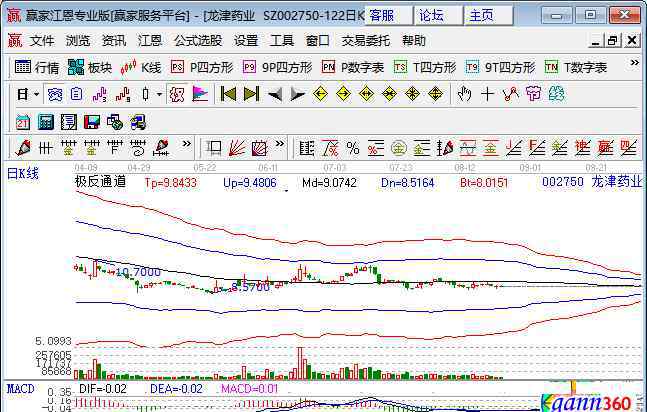The height and width of the screenshot is (412, 647).
Task: Click the 极反通道 indicator name
Action: pos(100,181)
